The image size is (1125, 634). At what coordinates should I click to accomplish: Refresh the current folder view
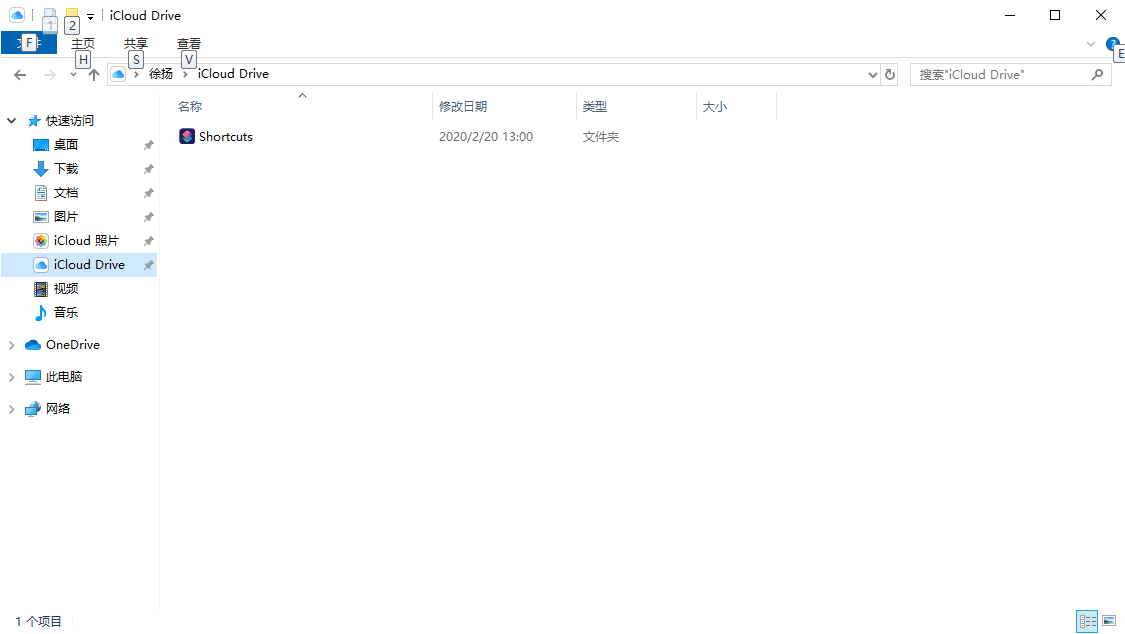889,74
